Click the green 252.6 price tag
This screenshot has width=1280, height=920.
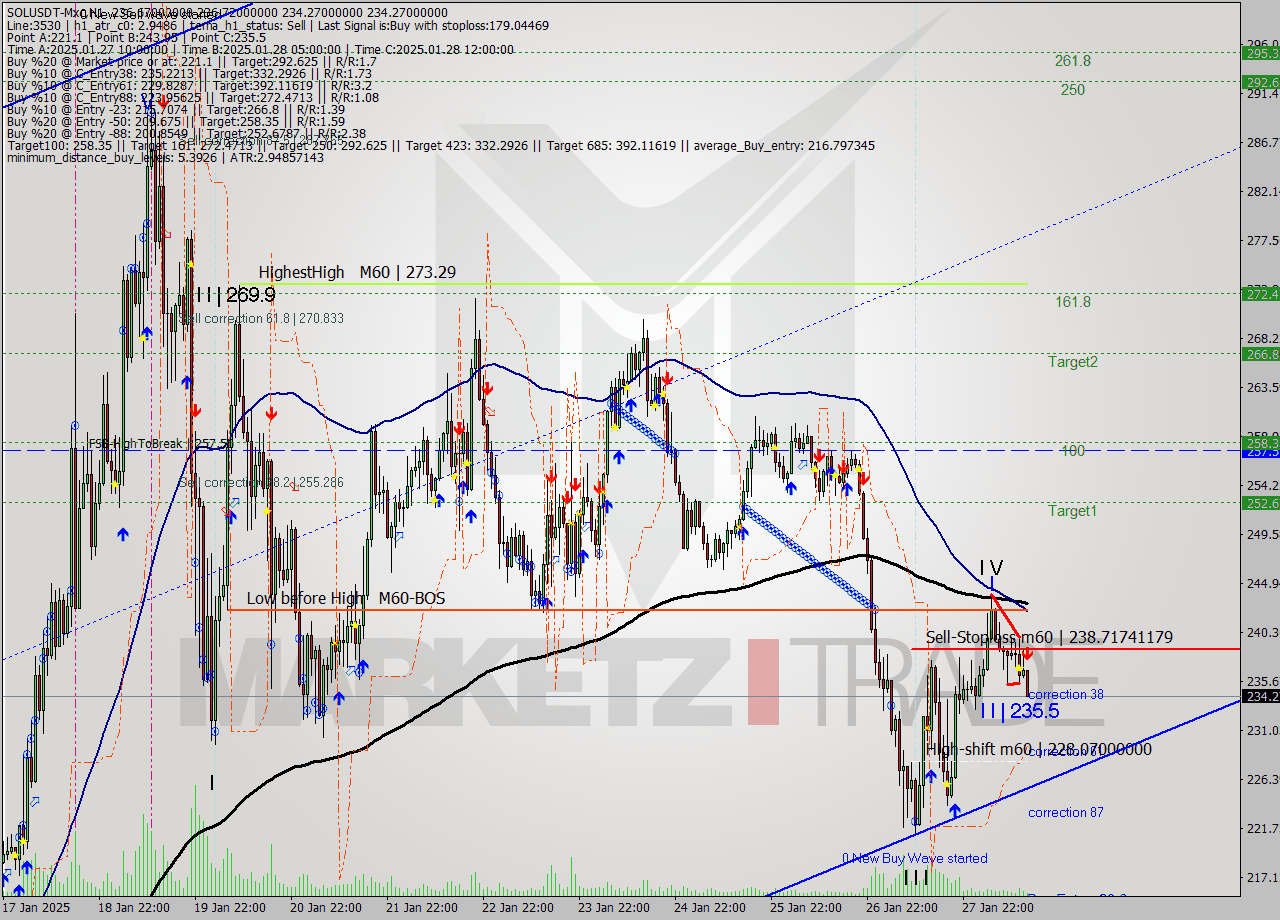[x=1260, y=503]
